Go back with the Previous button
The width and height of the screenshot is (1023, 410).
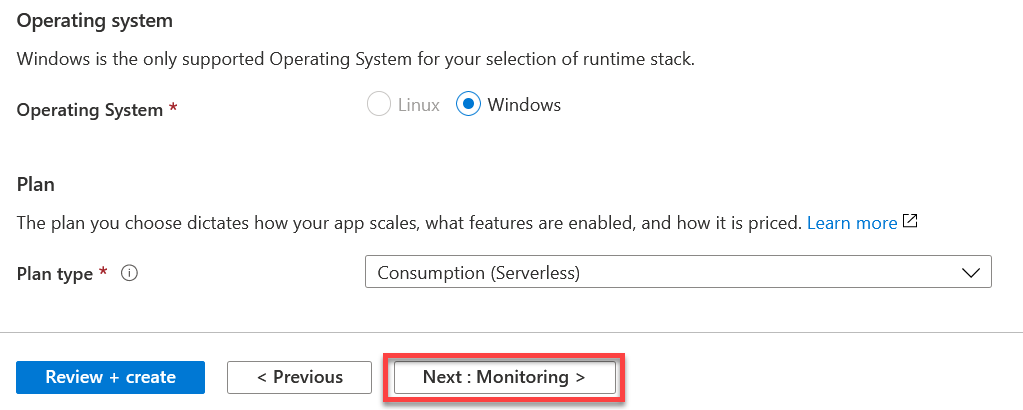pyautogui.click(x=299, y=377)
